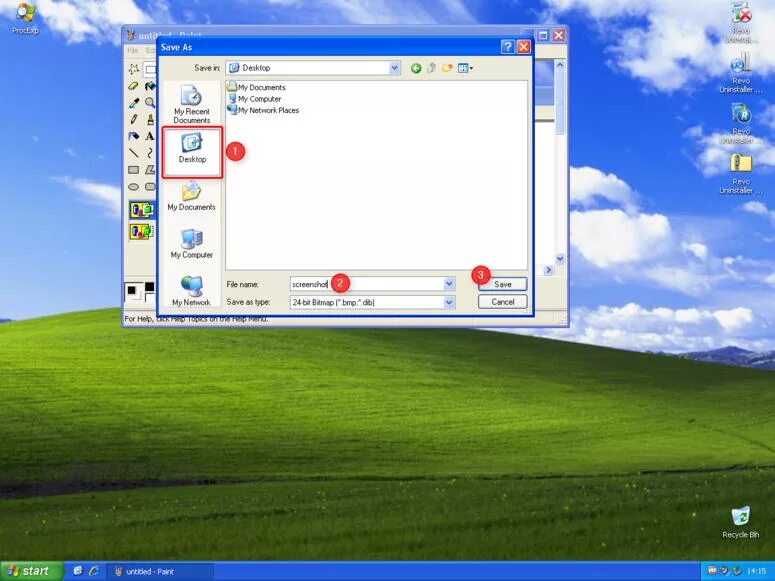The height and width of the screenshot is (581, 775).
Task: Click Paint's horizontal scrollbar right arrow
Action: [x=548, y=270]
